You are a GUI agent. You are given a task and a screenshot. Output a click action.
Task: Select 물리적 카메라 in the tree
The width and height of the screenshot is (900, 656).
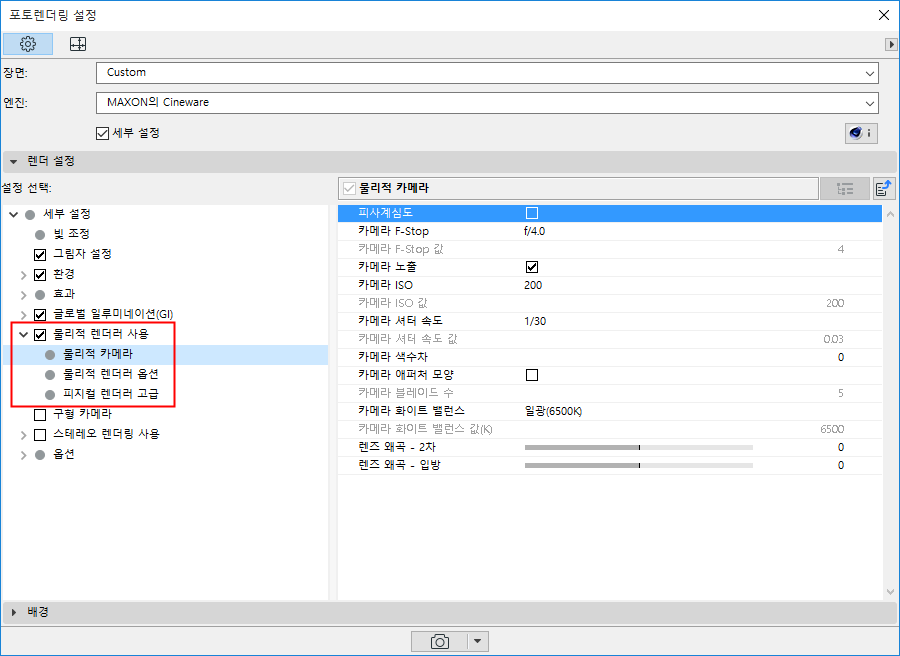pyautogui.click(x=98, y=354)
